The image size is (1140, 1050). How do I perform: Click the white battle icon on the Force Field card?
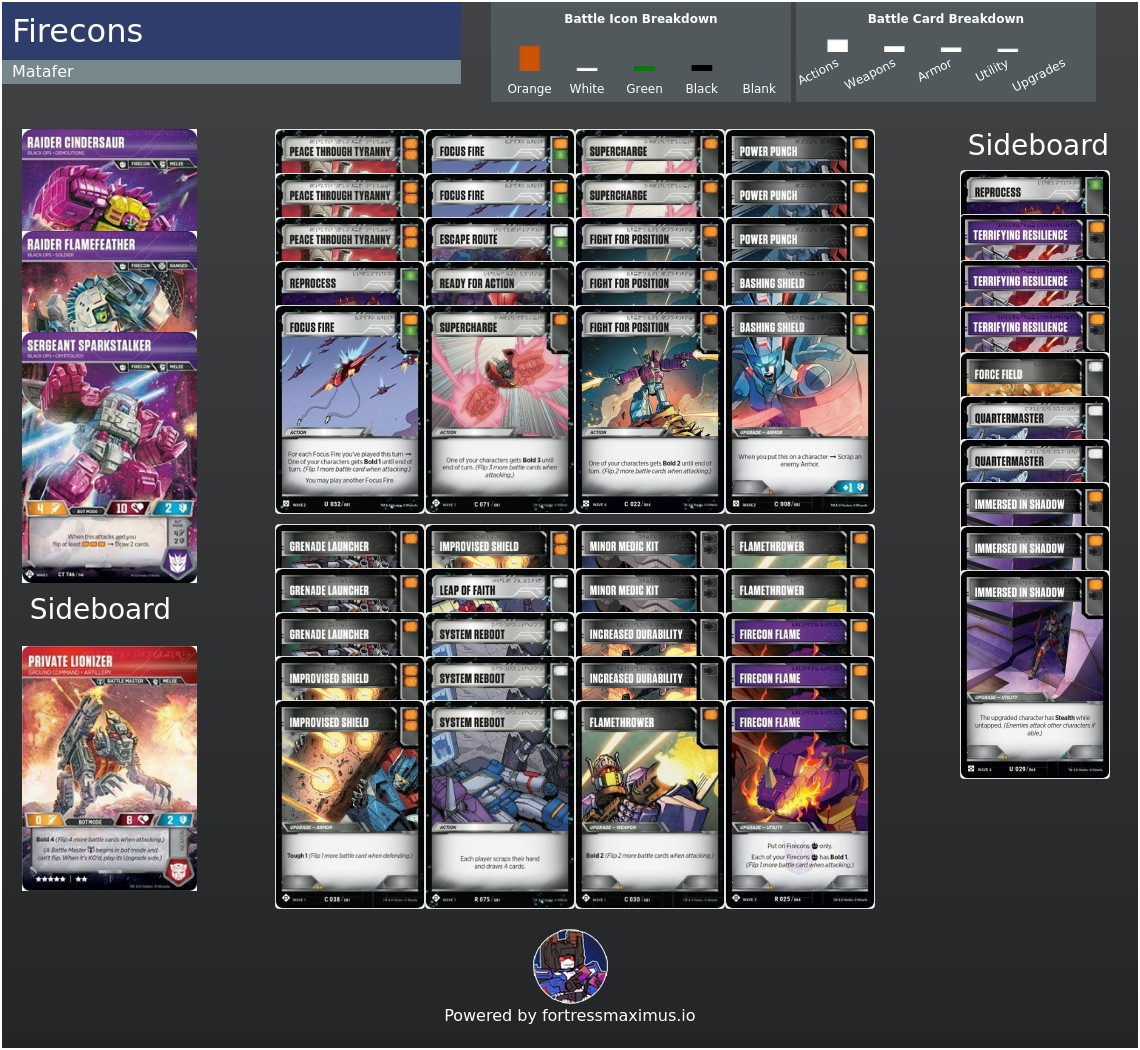[x=1095, y=367]
